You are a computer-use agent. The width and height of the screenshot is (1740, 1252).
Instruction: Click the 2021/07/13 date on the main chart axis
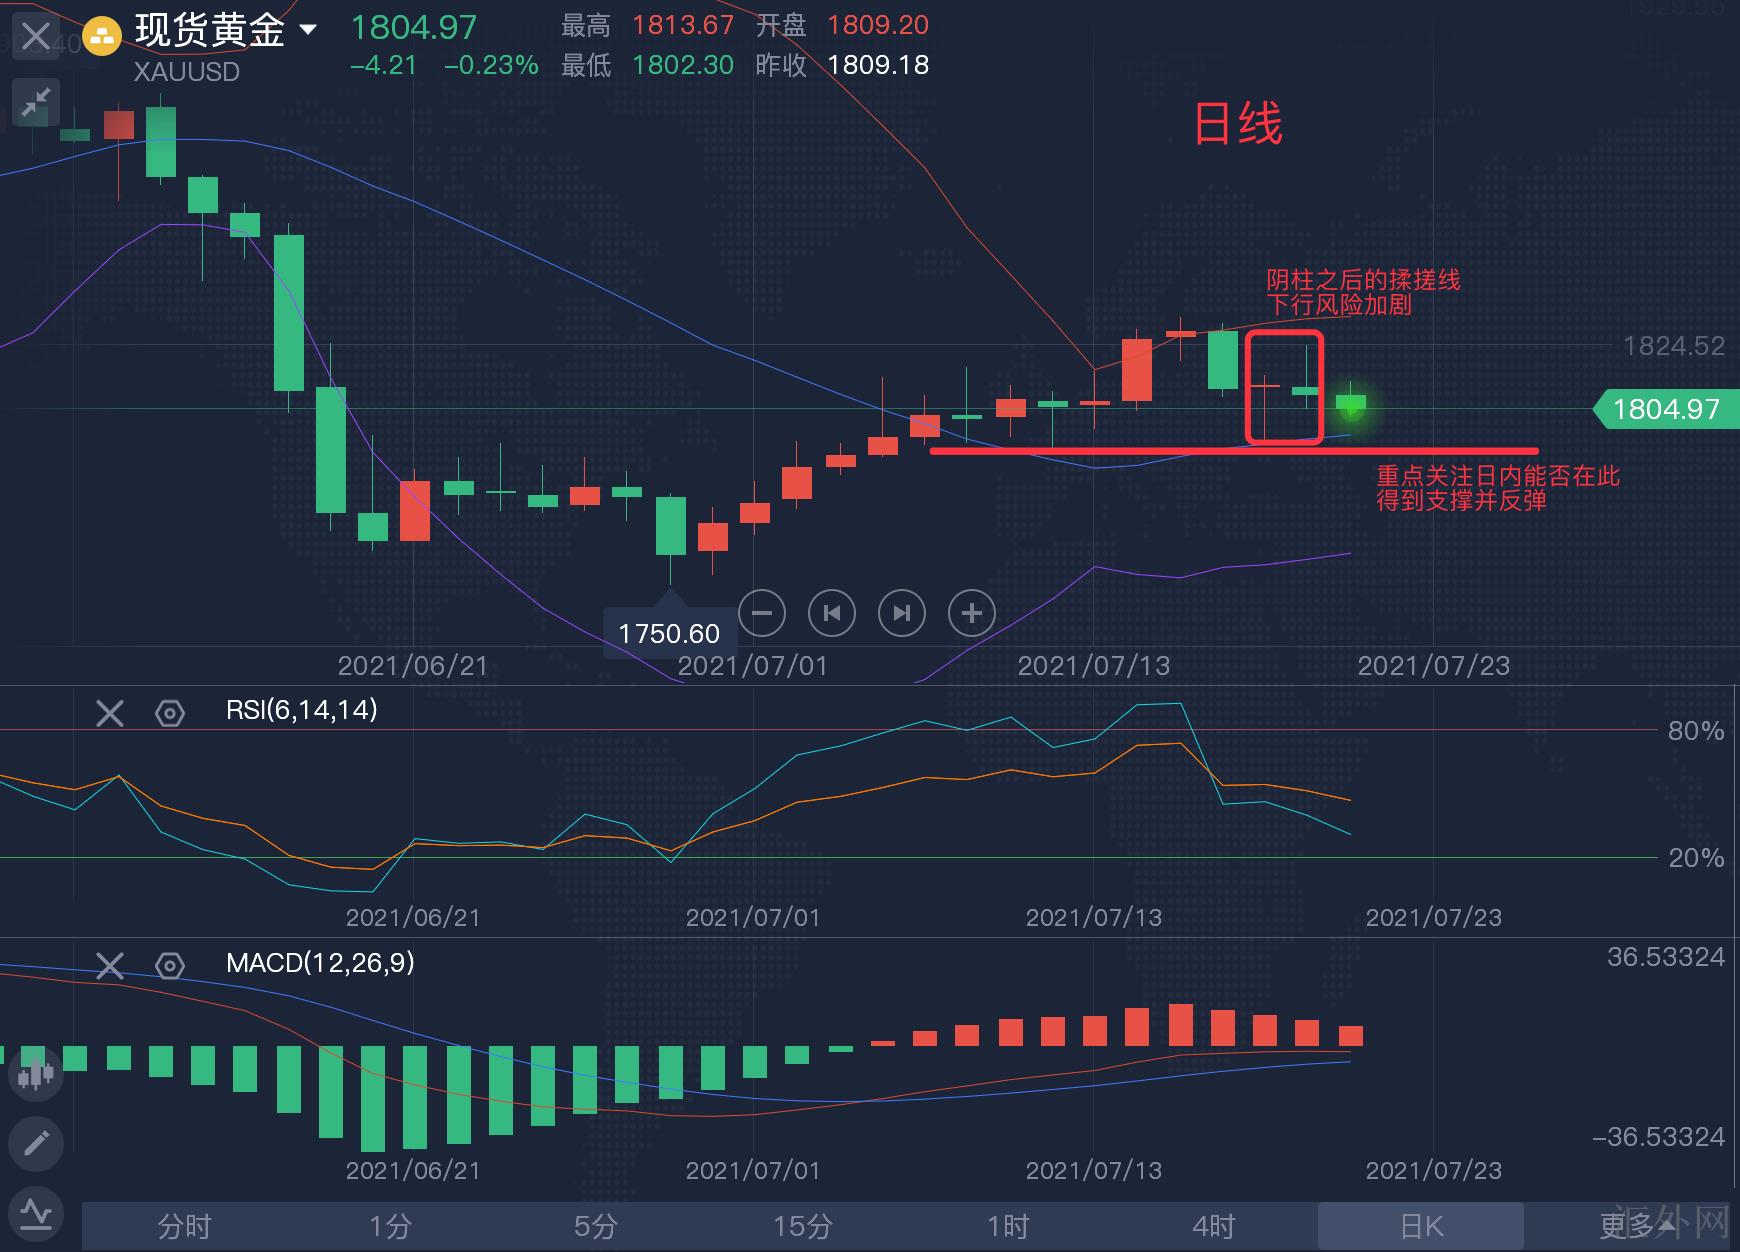[1094, 666]
